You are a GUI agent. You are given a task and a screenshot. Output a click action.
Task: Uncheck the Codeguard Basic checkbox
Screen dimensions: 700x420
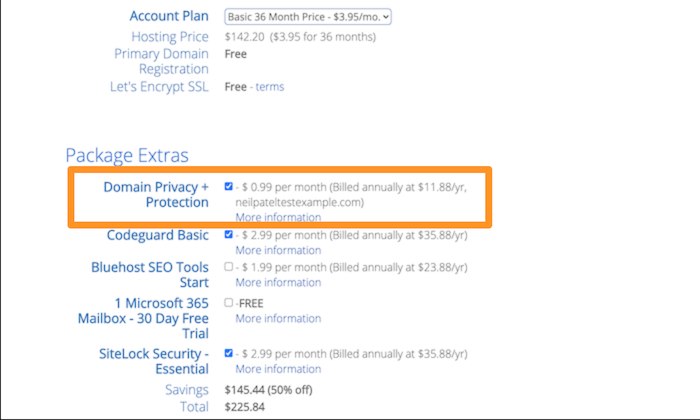(229, 234)
